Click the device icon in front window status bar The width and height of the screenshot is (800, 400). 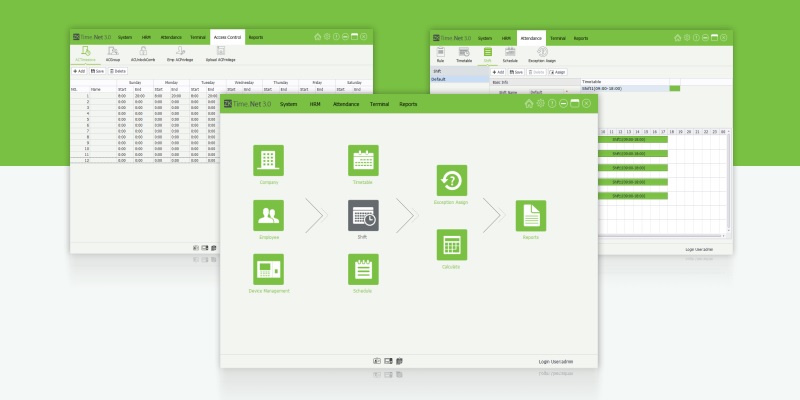388,361
